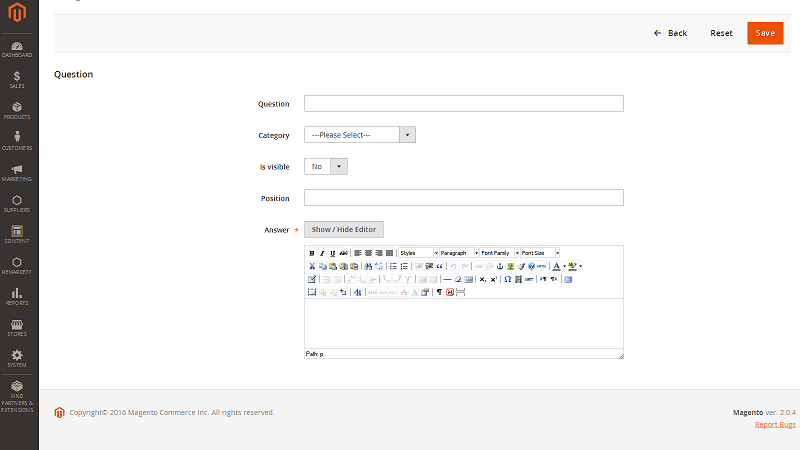Open the Reports icon in sidebar
The height and width of the screenshot is (450, 800).
click(17, 296)
